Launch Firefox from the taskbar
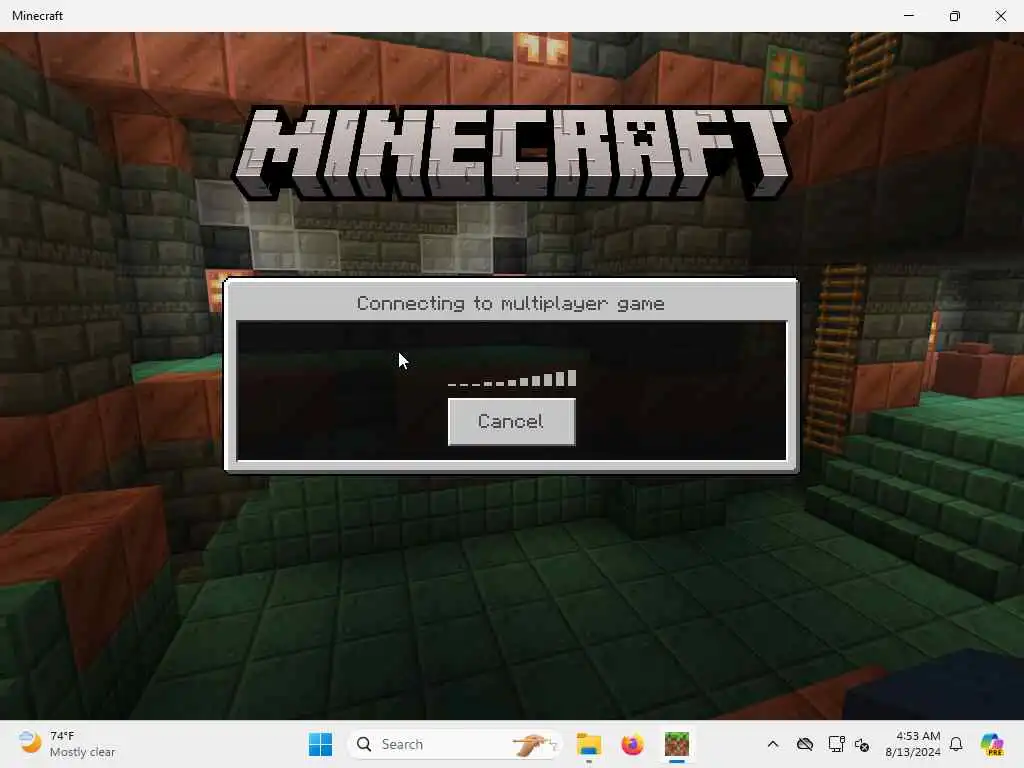Screen dimensions: 1024x768 632,744
